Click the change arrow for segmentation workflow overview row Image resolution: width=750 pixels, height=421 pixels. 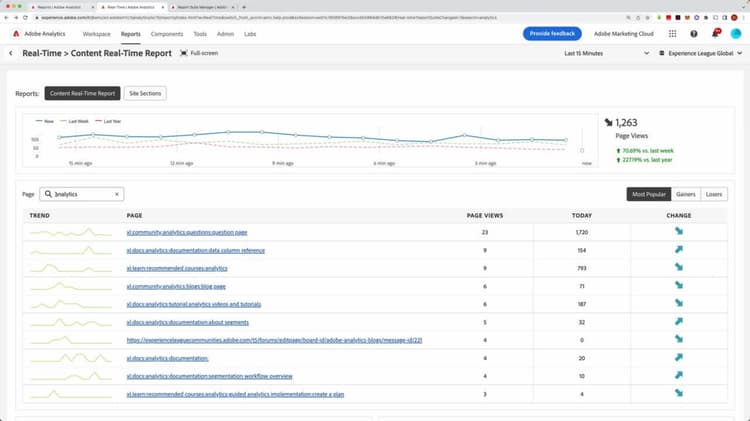pos(679,376)
